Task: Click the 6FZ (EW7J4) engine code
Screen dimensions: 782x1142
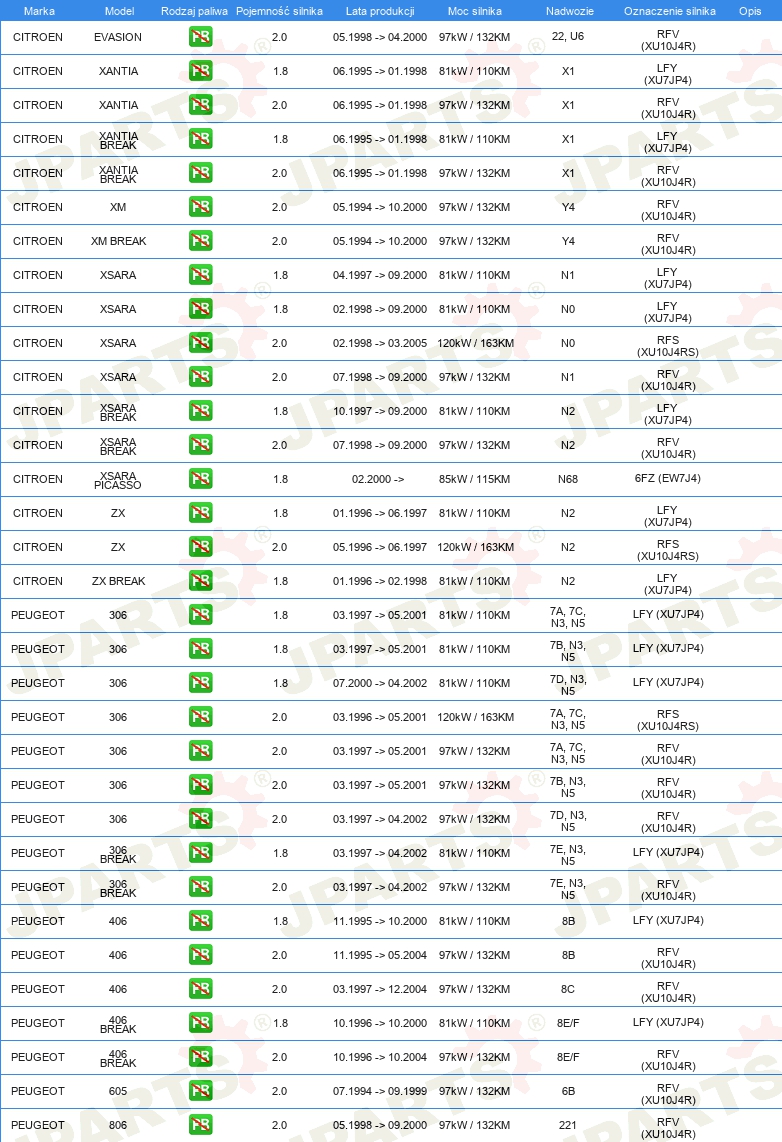Action: [668, 479]
